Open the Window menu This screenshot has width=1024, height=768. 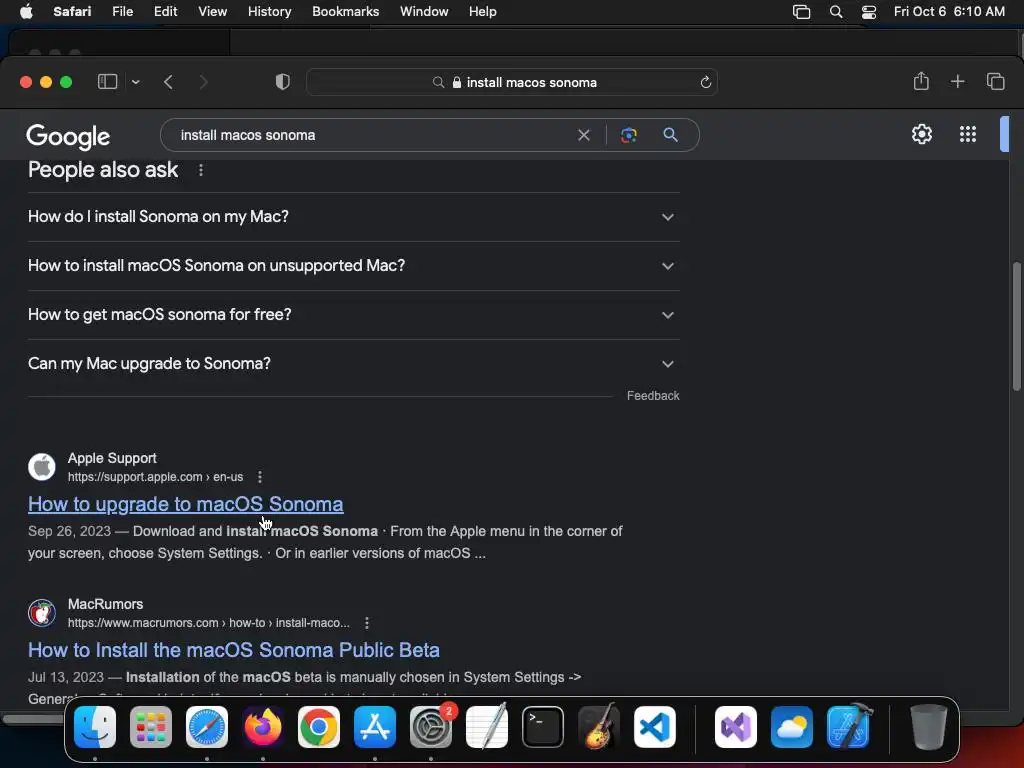424,12
